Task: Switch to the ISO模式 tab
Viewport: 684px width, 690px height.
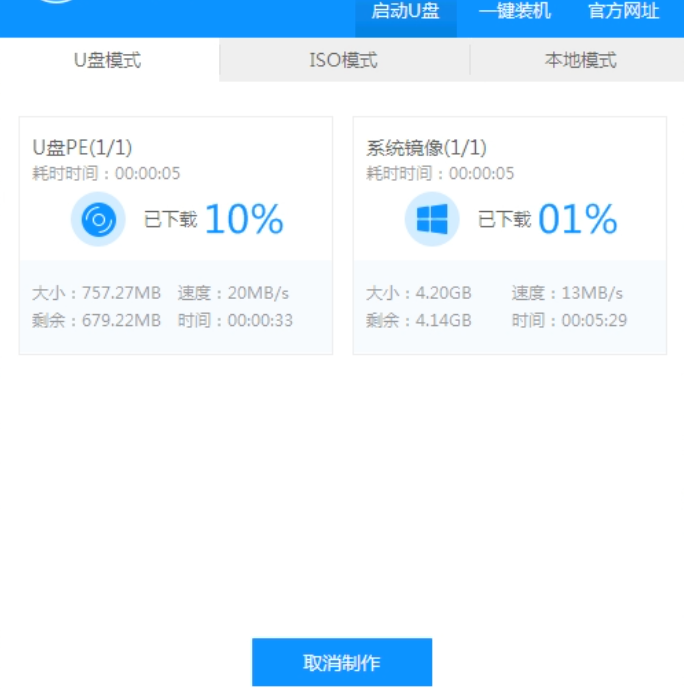Action: coord(344,60)
